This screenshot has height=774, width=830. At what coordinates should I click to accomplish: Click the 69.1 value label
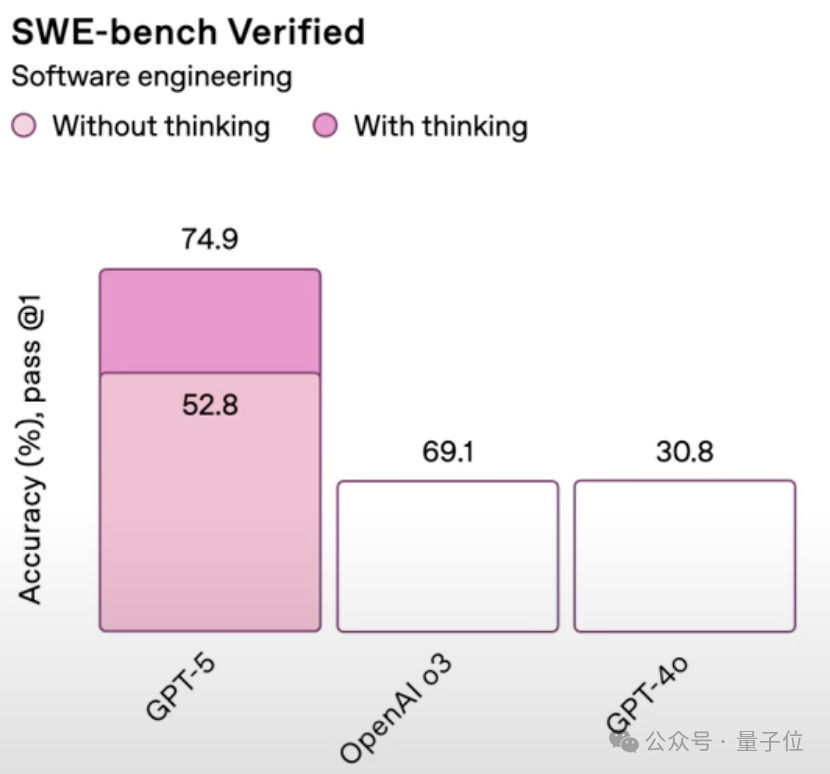(x=448, y=452)
